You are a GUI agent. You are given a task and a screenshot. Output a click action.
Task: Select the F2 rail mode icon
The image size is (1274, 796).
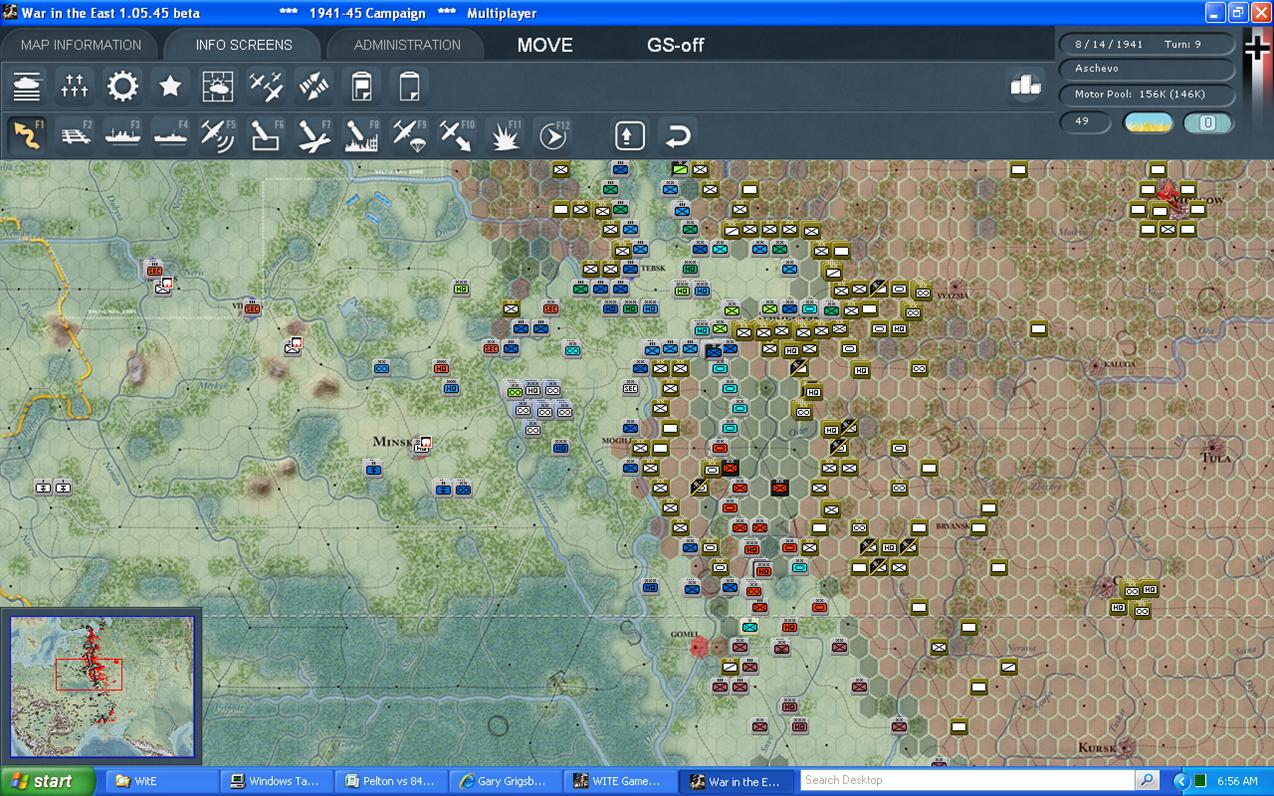tap(75, 135)
